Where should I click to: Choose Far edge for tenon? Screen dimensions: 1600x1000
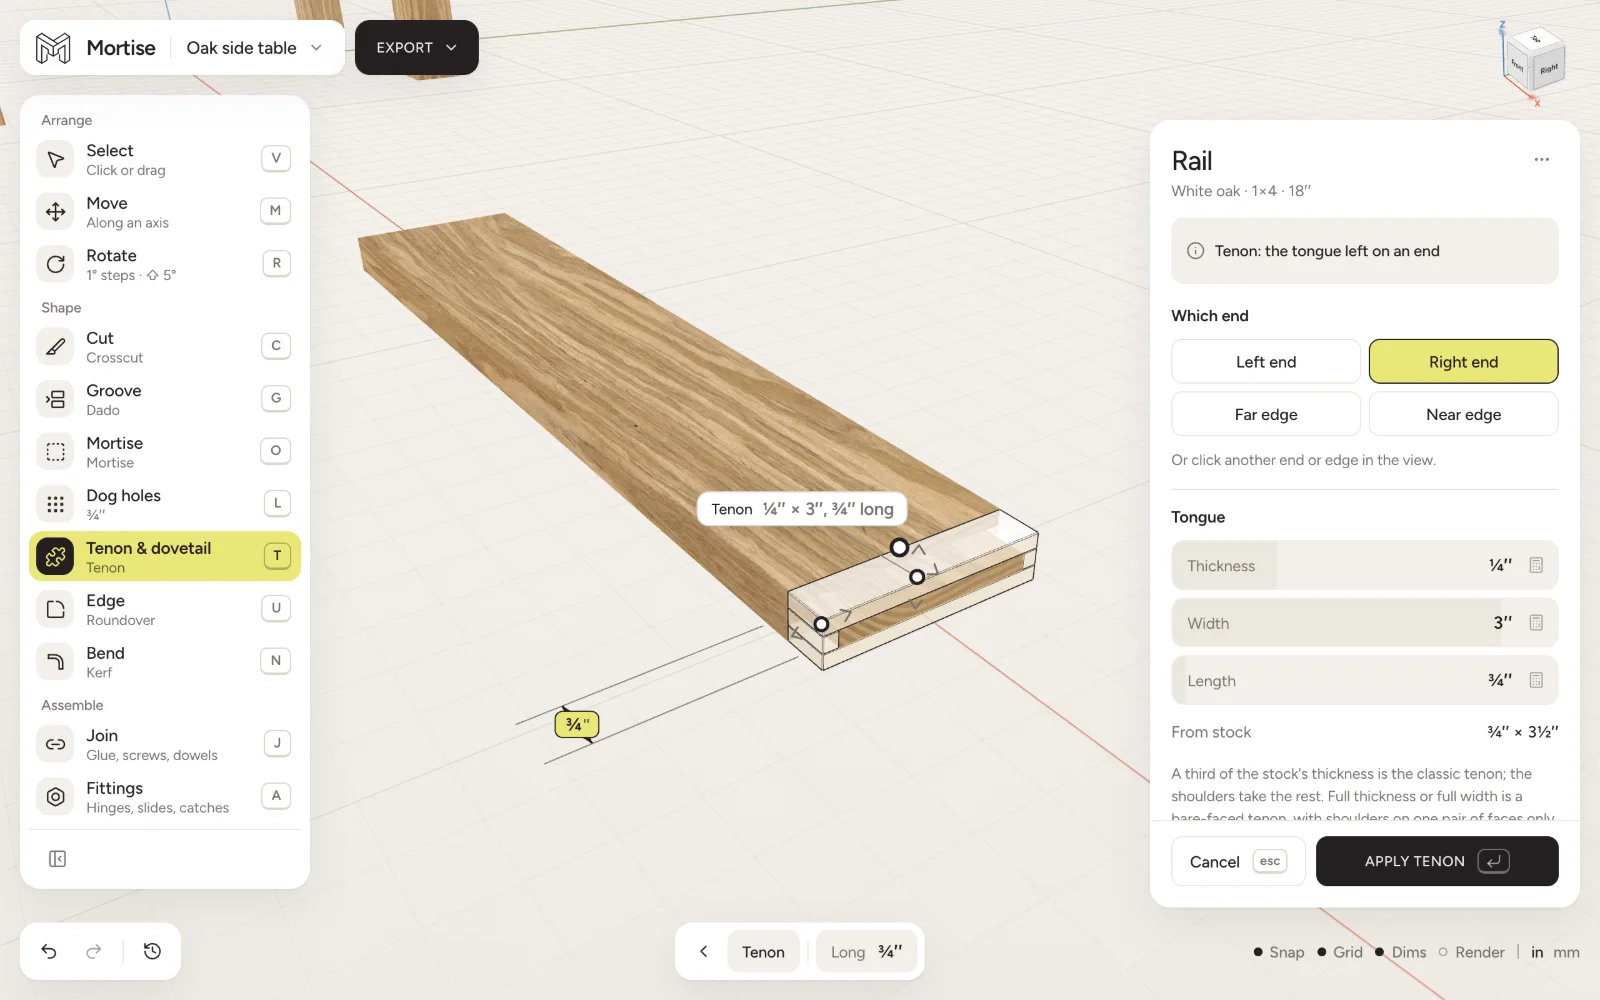(1266, 414)
